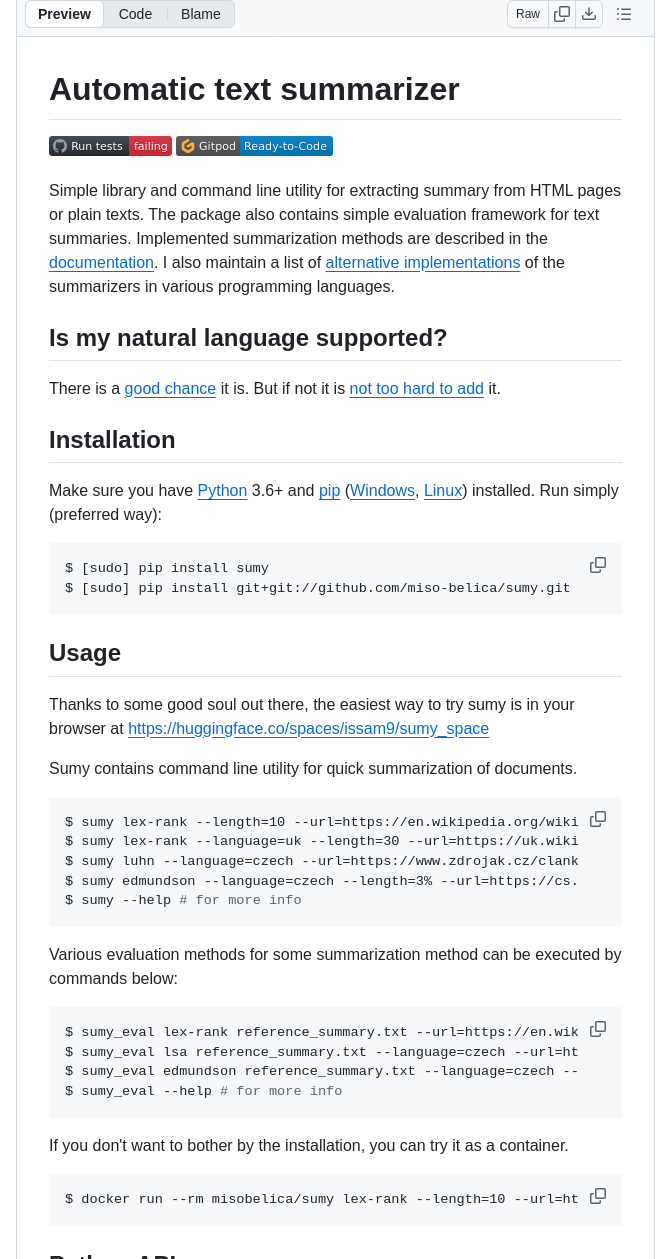Switch to the Code tab
The height and width of the screenshot is (1259, 671).
pos(135,14)
